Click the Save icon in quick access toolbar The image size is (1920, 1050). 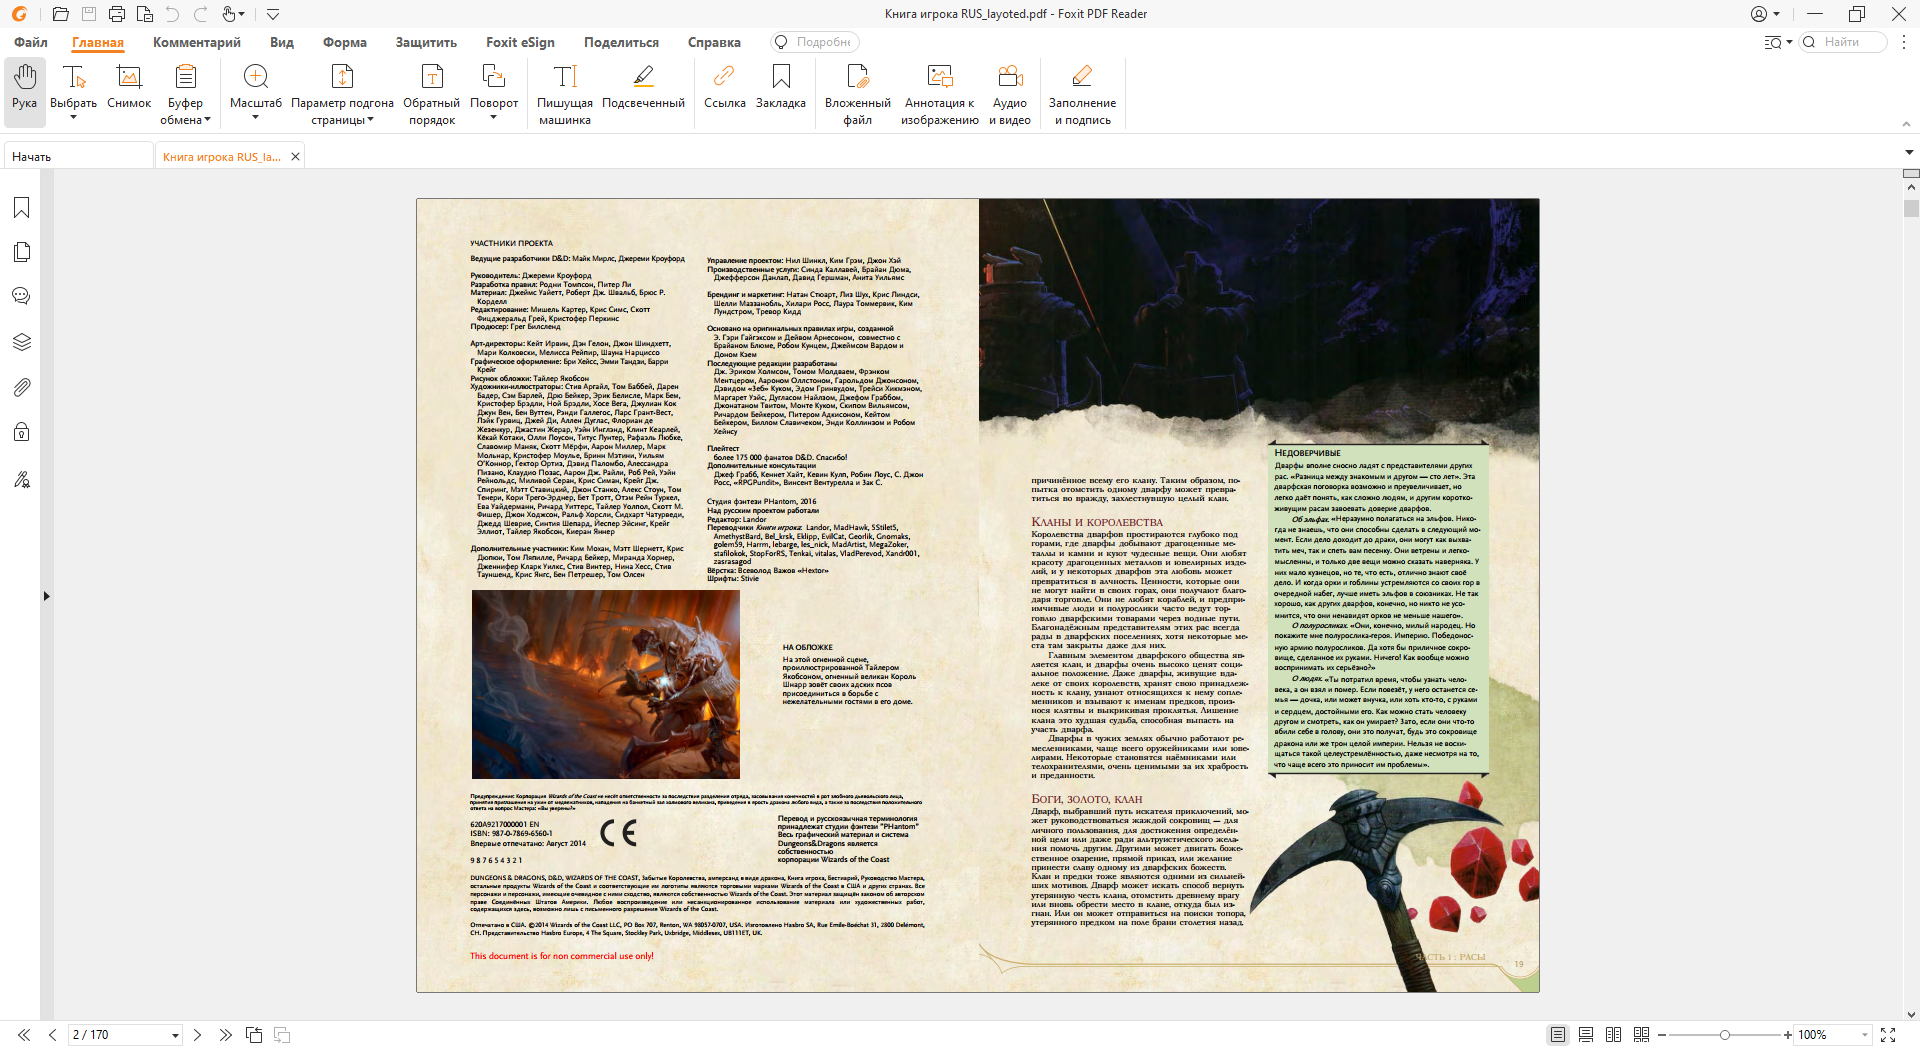89,14
